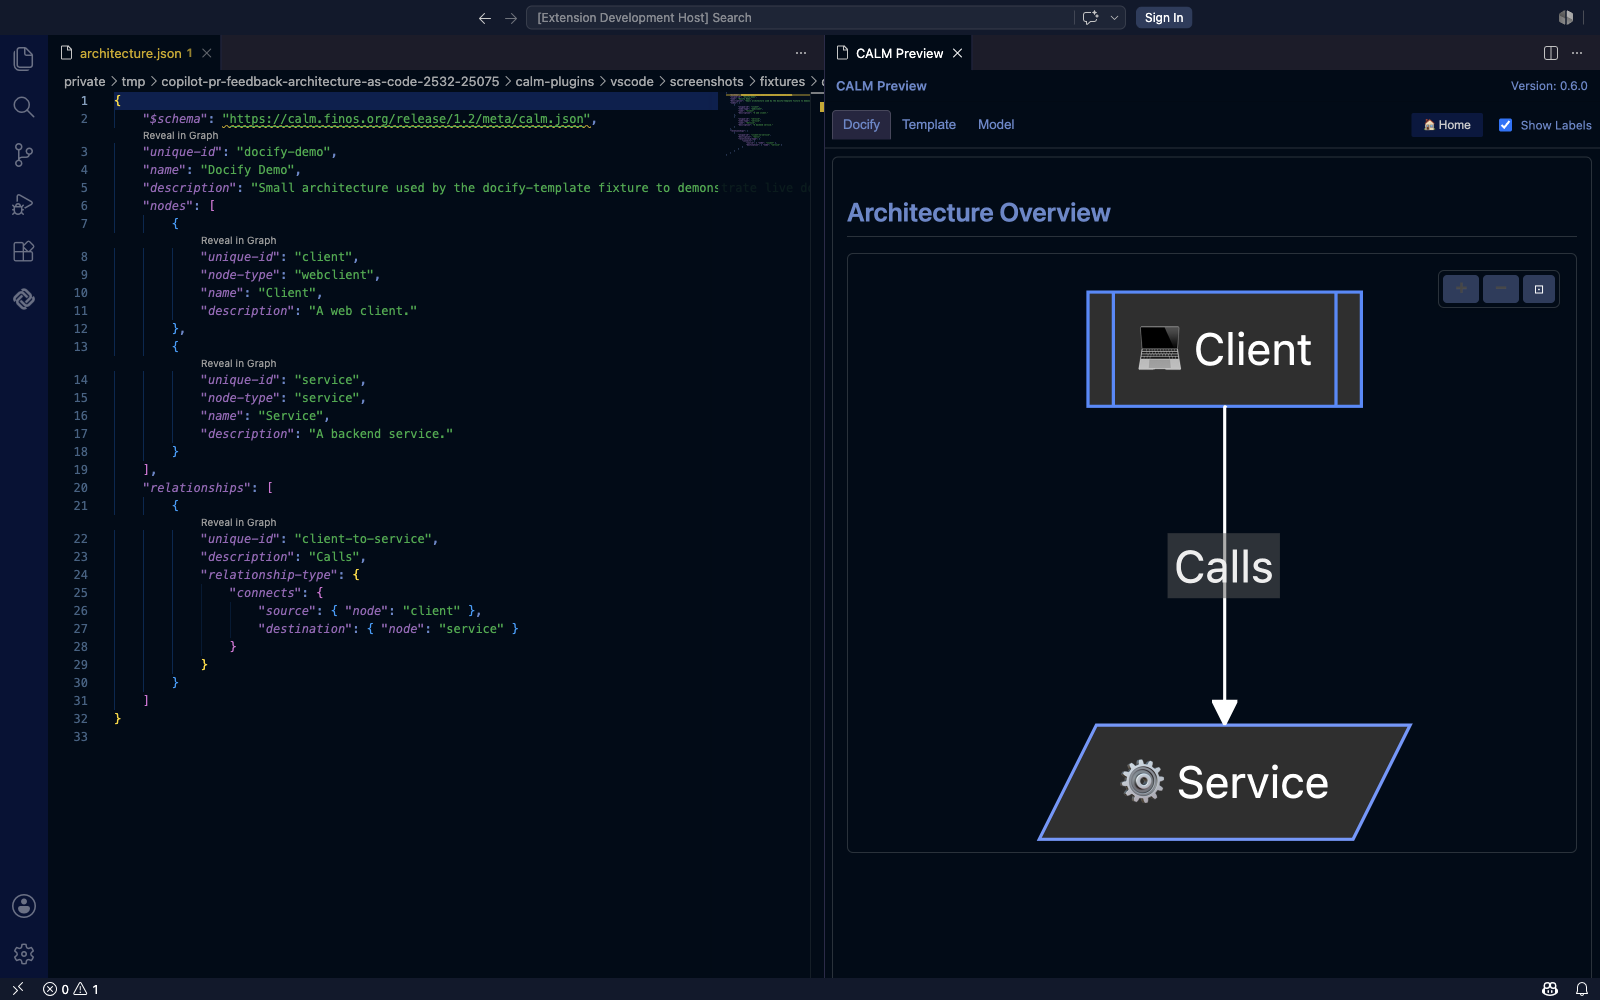Click breadcrumb segment fixtures

tap(782, 82)
